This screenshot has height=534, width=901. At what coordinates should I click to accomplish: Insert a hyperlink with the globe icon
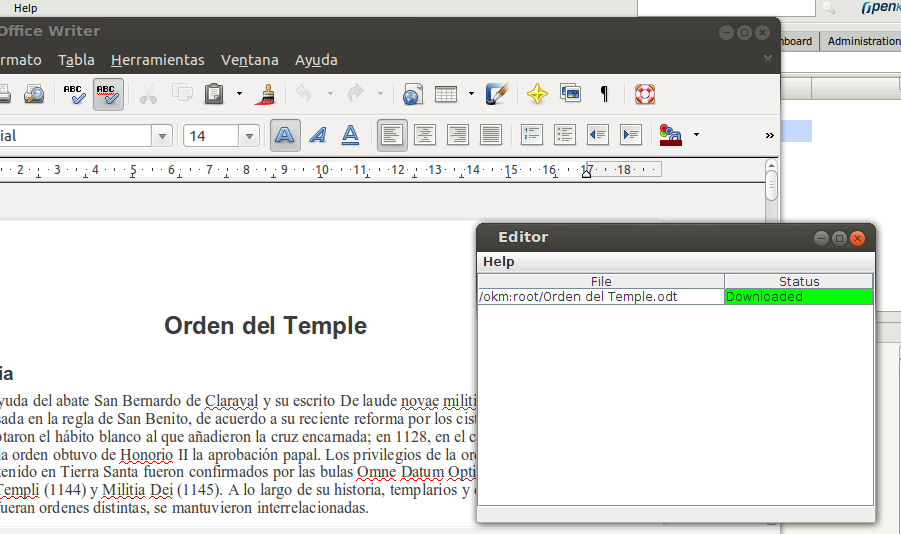tap(413, 94)
